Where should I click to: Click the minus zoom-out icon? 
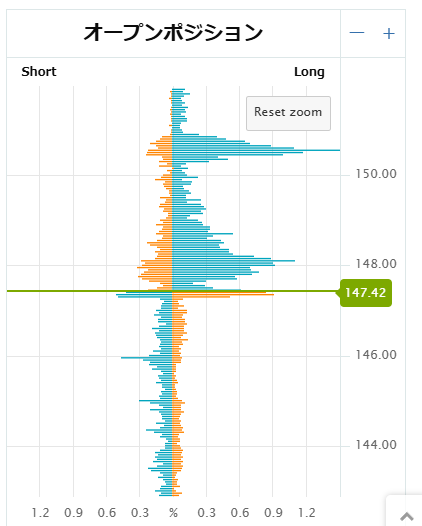click(x=357, y=33)
